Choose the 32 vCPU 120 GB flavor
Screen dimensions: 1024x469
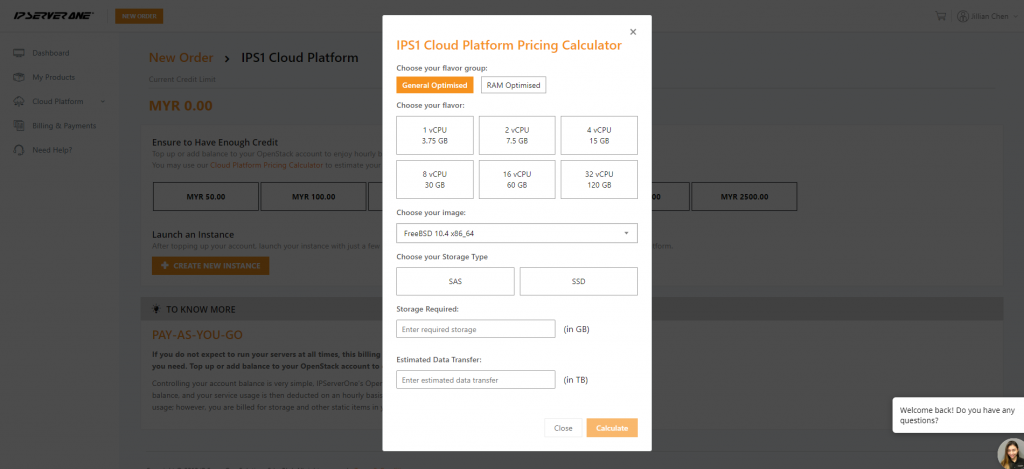tap(599, 180)
